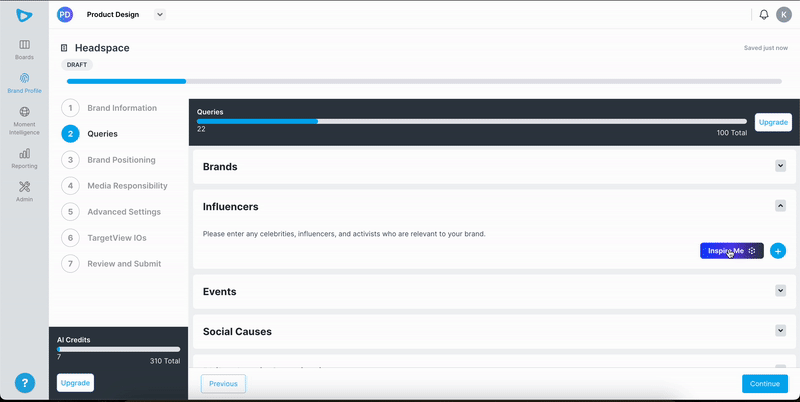The image size is (800, 402).
Task: Click the document icon beside Headspace
Action: (64, 48)
